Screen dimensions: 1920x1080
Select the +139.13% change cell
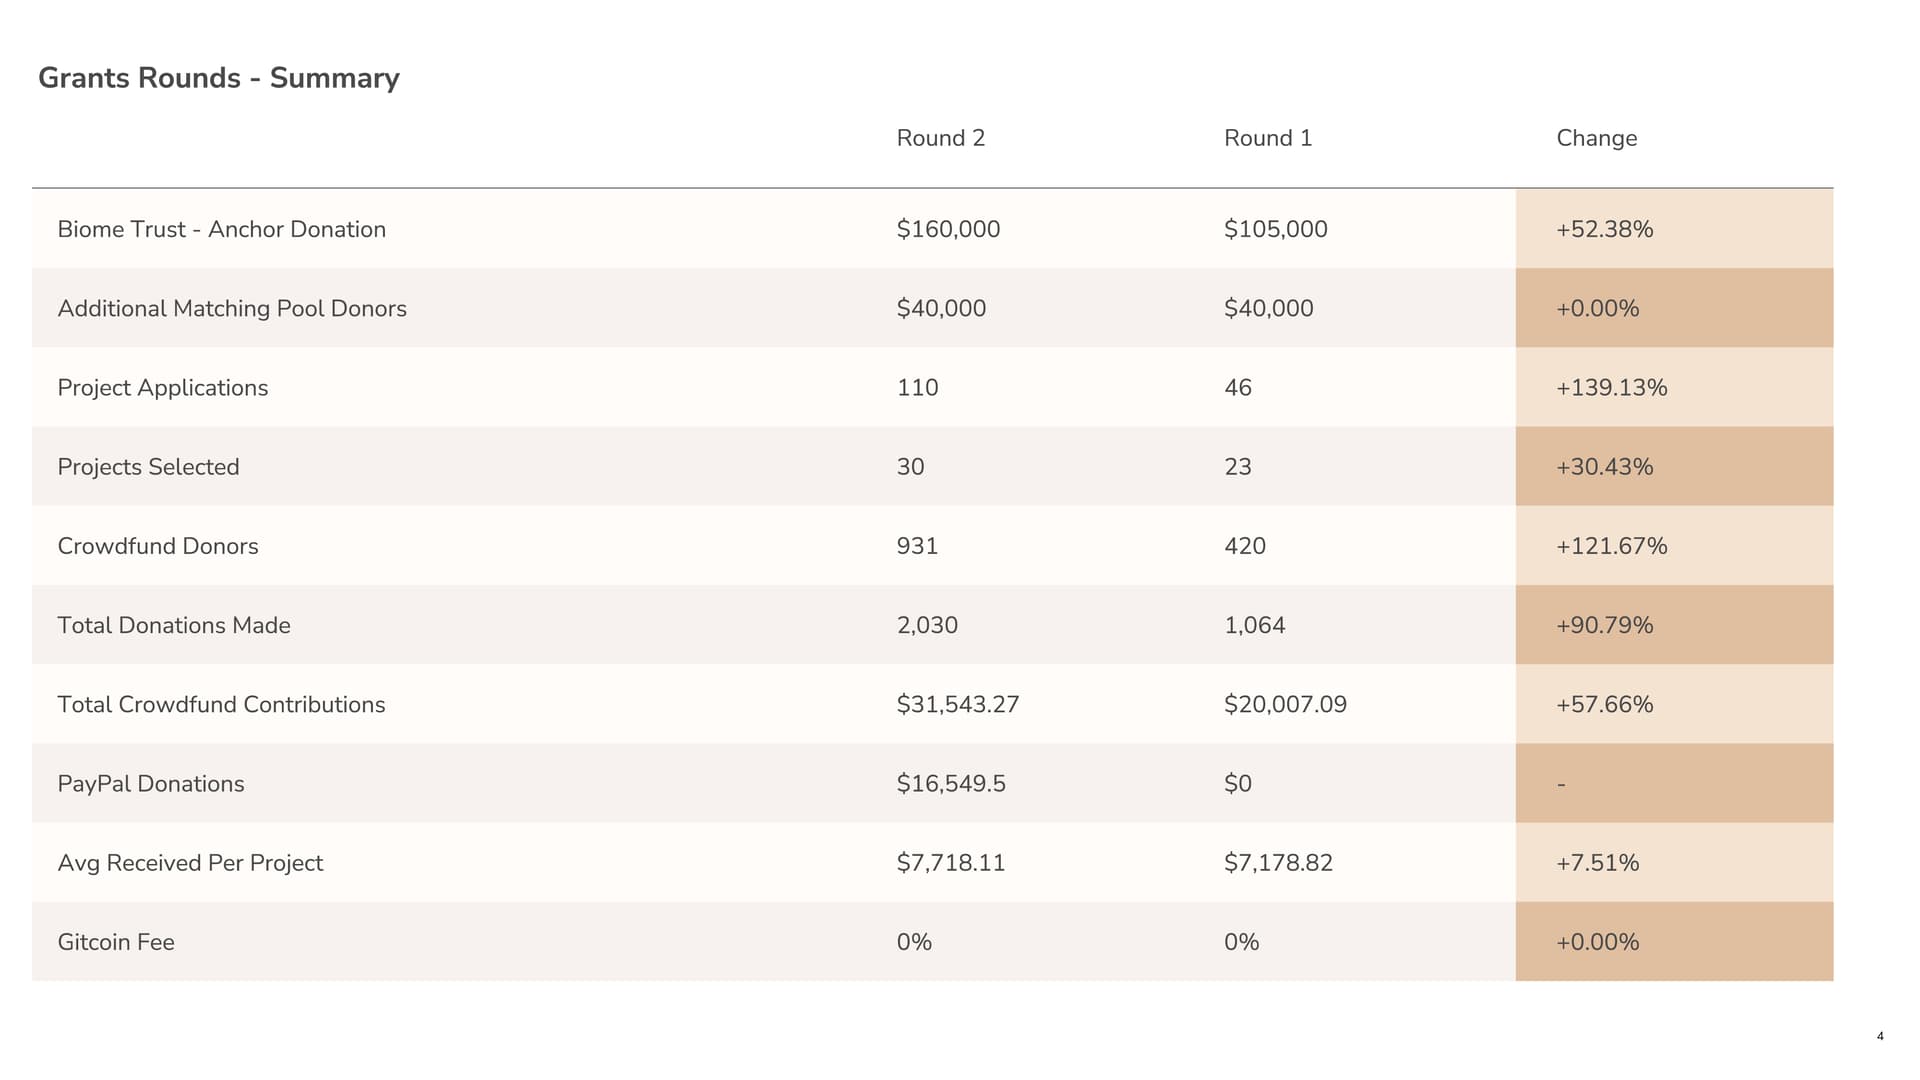click(1611, 388)
